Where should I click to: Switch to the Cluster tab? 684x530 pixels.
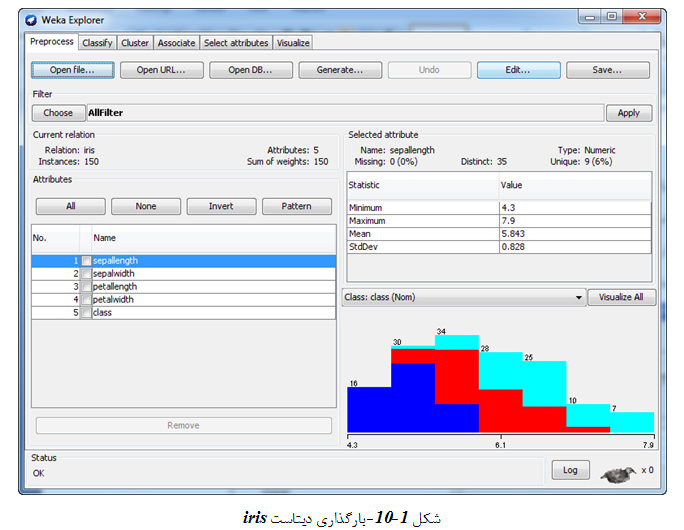tap(135, 43)
